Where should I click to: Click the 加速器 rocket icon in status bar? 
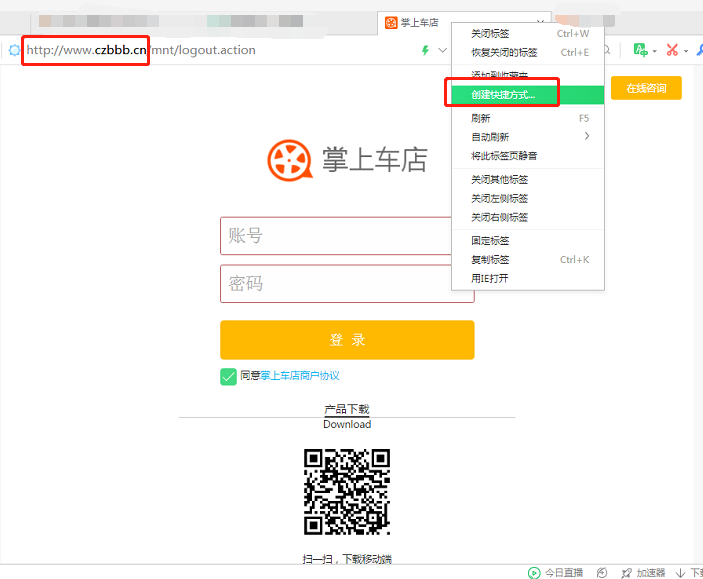pos(626,572)
